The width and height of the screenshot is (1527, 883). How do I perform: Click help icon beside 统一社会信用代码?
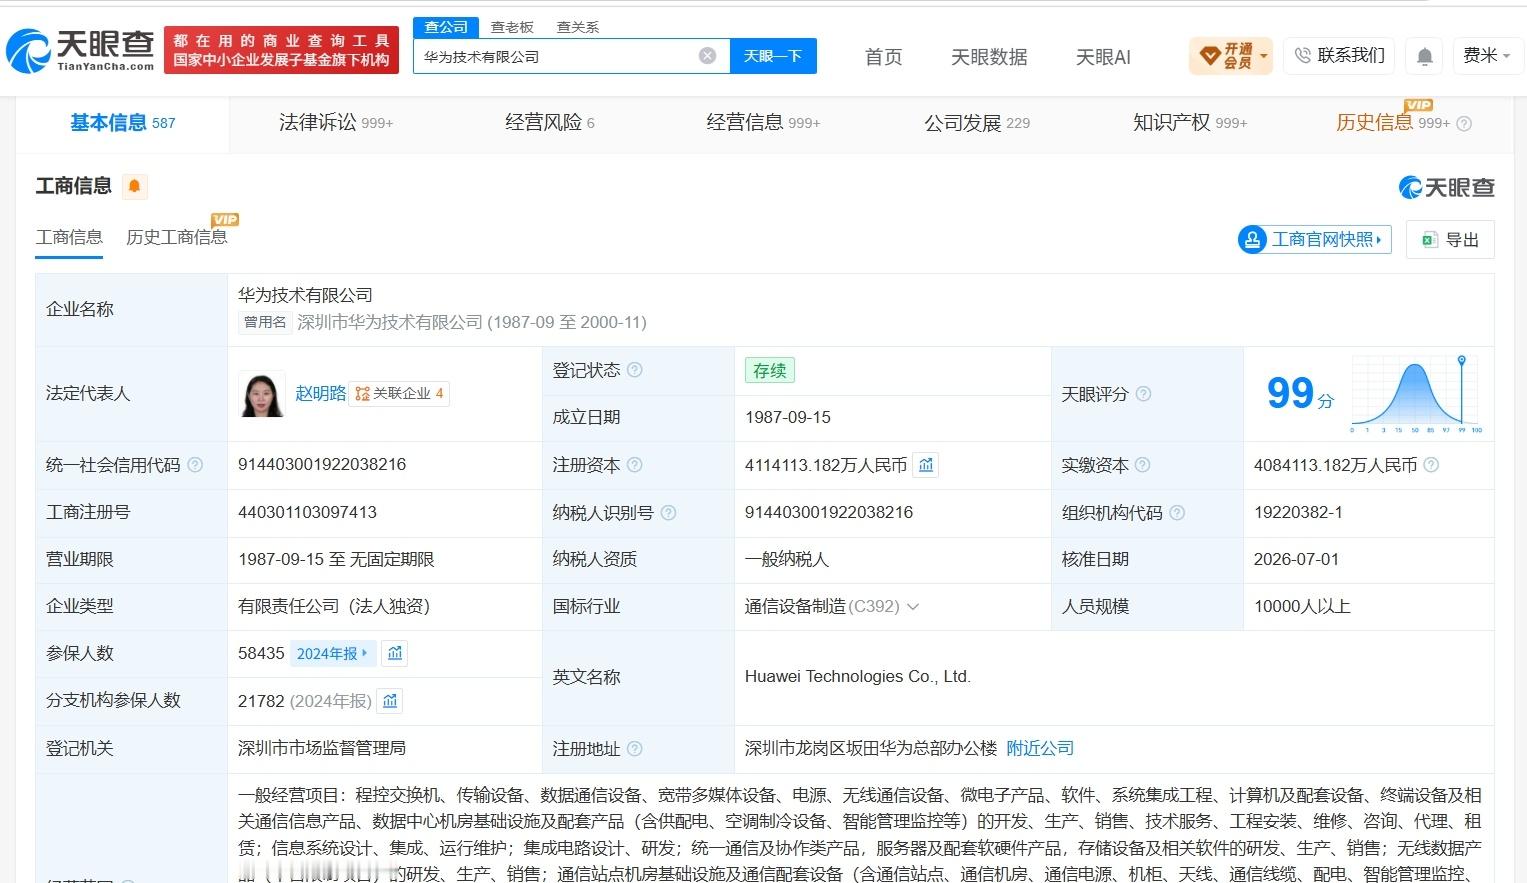coord(195,465)
